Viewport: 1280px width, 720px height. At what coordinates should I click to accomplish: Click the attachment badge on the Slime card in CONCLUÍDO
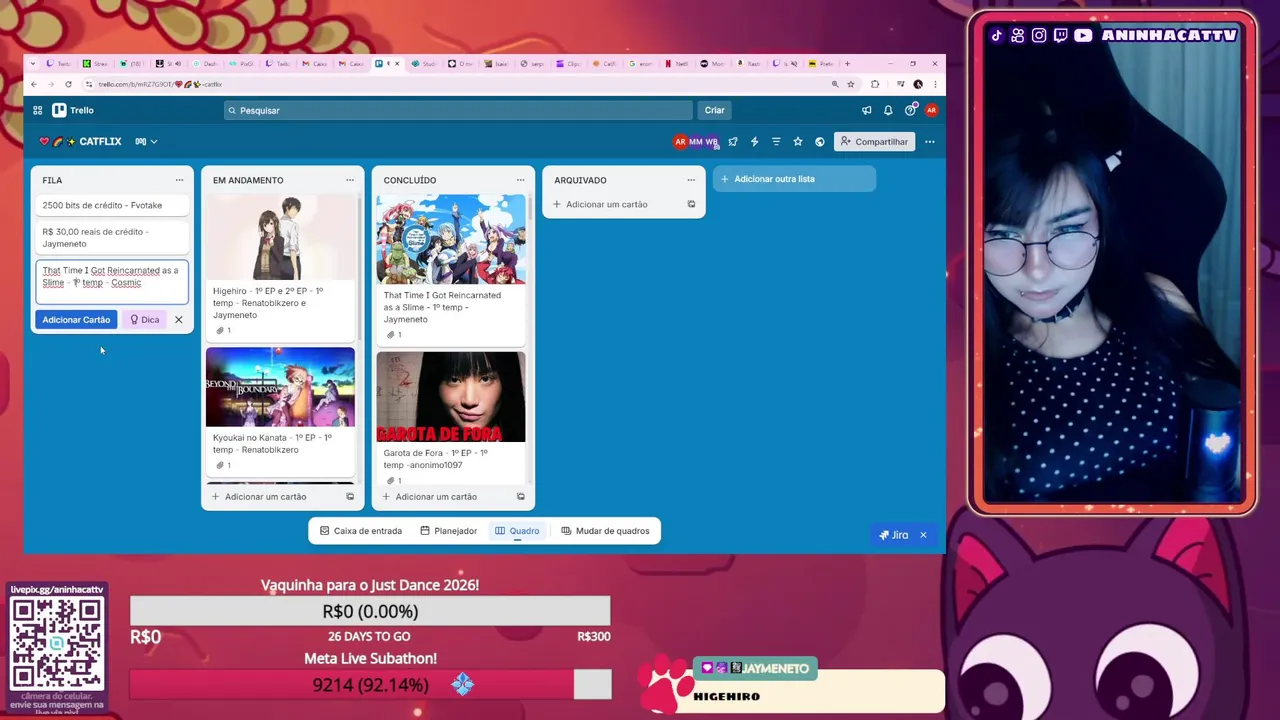tap(394, 335)
